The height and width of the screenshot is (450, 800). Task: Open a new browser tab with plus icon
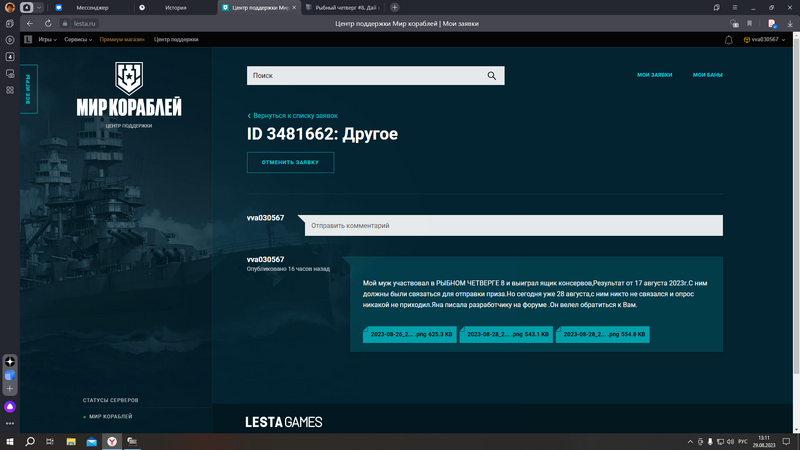[x=394, y=8]
